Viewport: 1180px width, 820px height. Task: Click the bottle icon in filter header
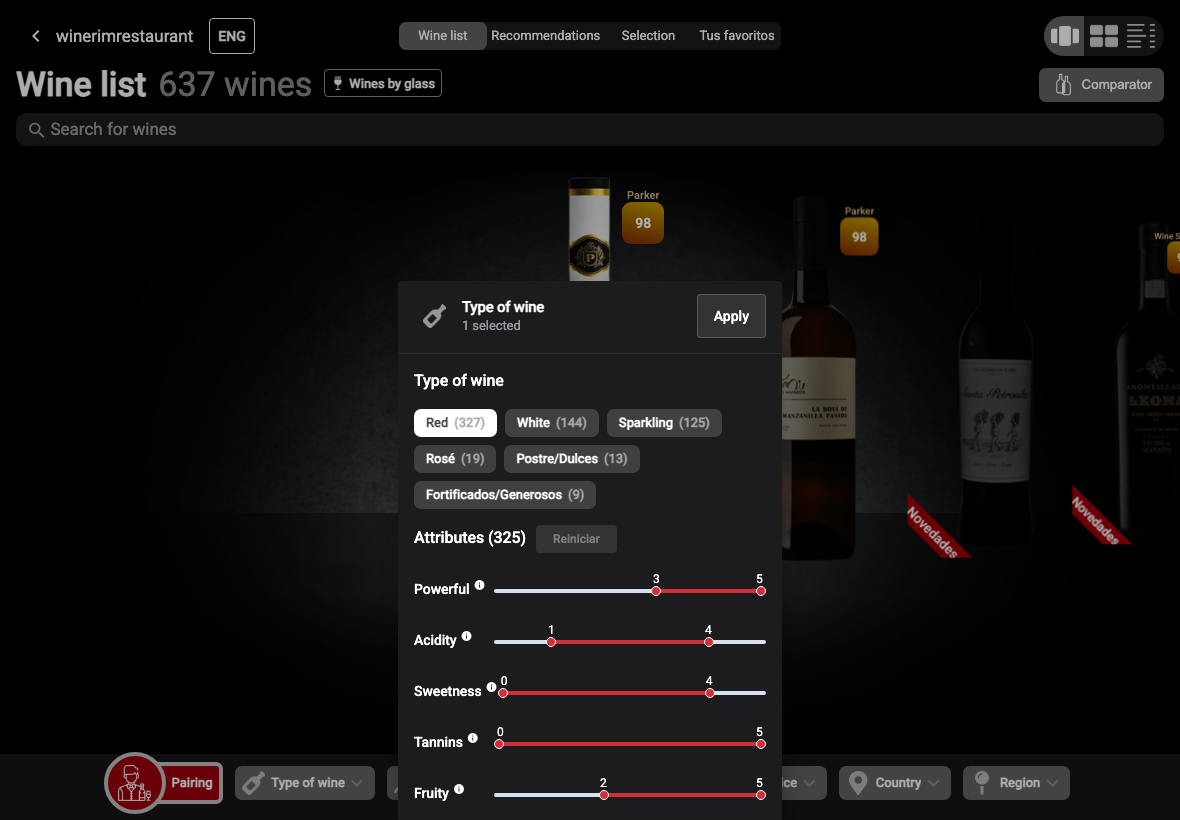[434, 317]
